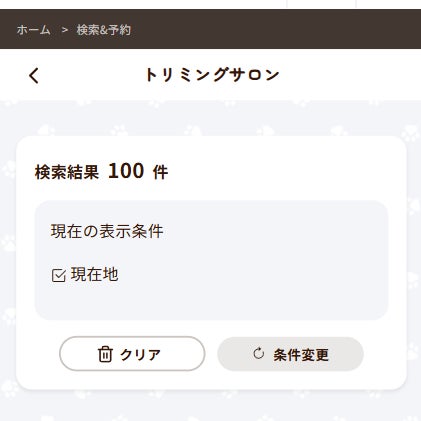The height and width of the screenshot is (421, 421).
Task: Change search conditions with the 条件変更 button
Action: [290, 354]
